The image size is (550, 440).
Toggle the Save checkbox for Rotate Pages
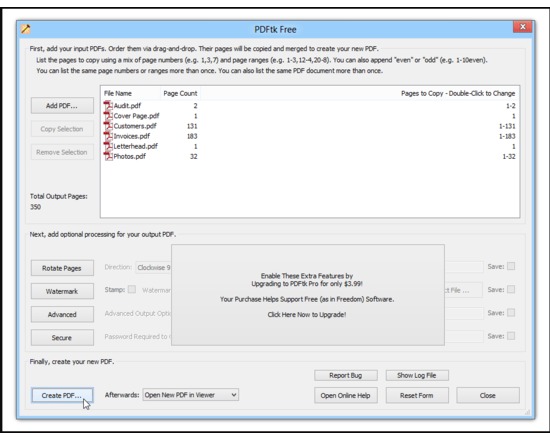tap(511, 266)
